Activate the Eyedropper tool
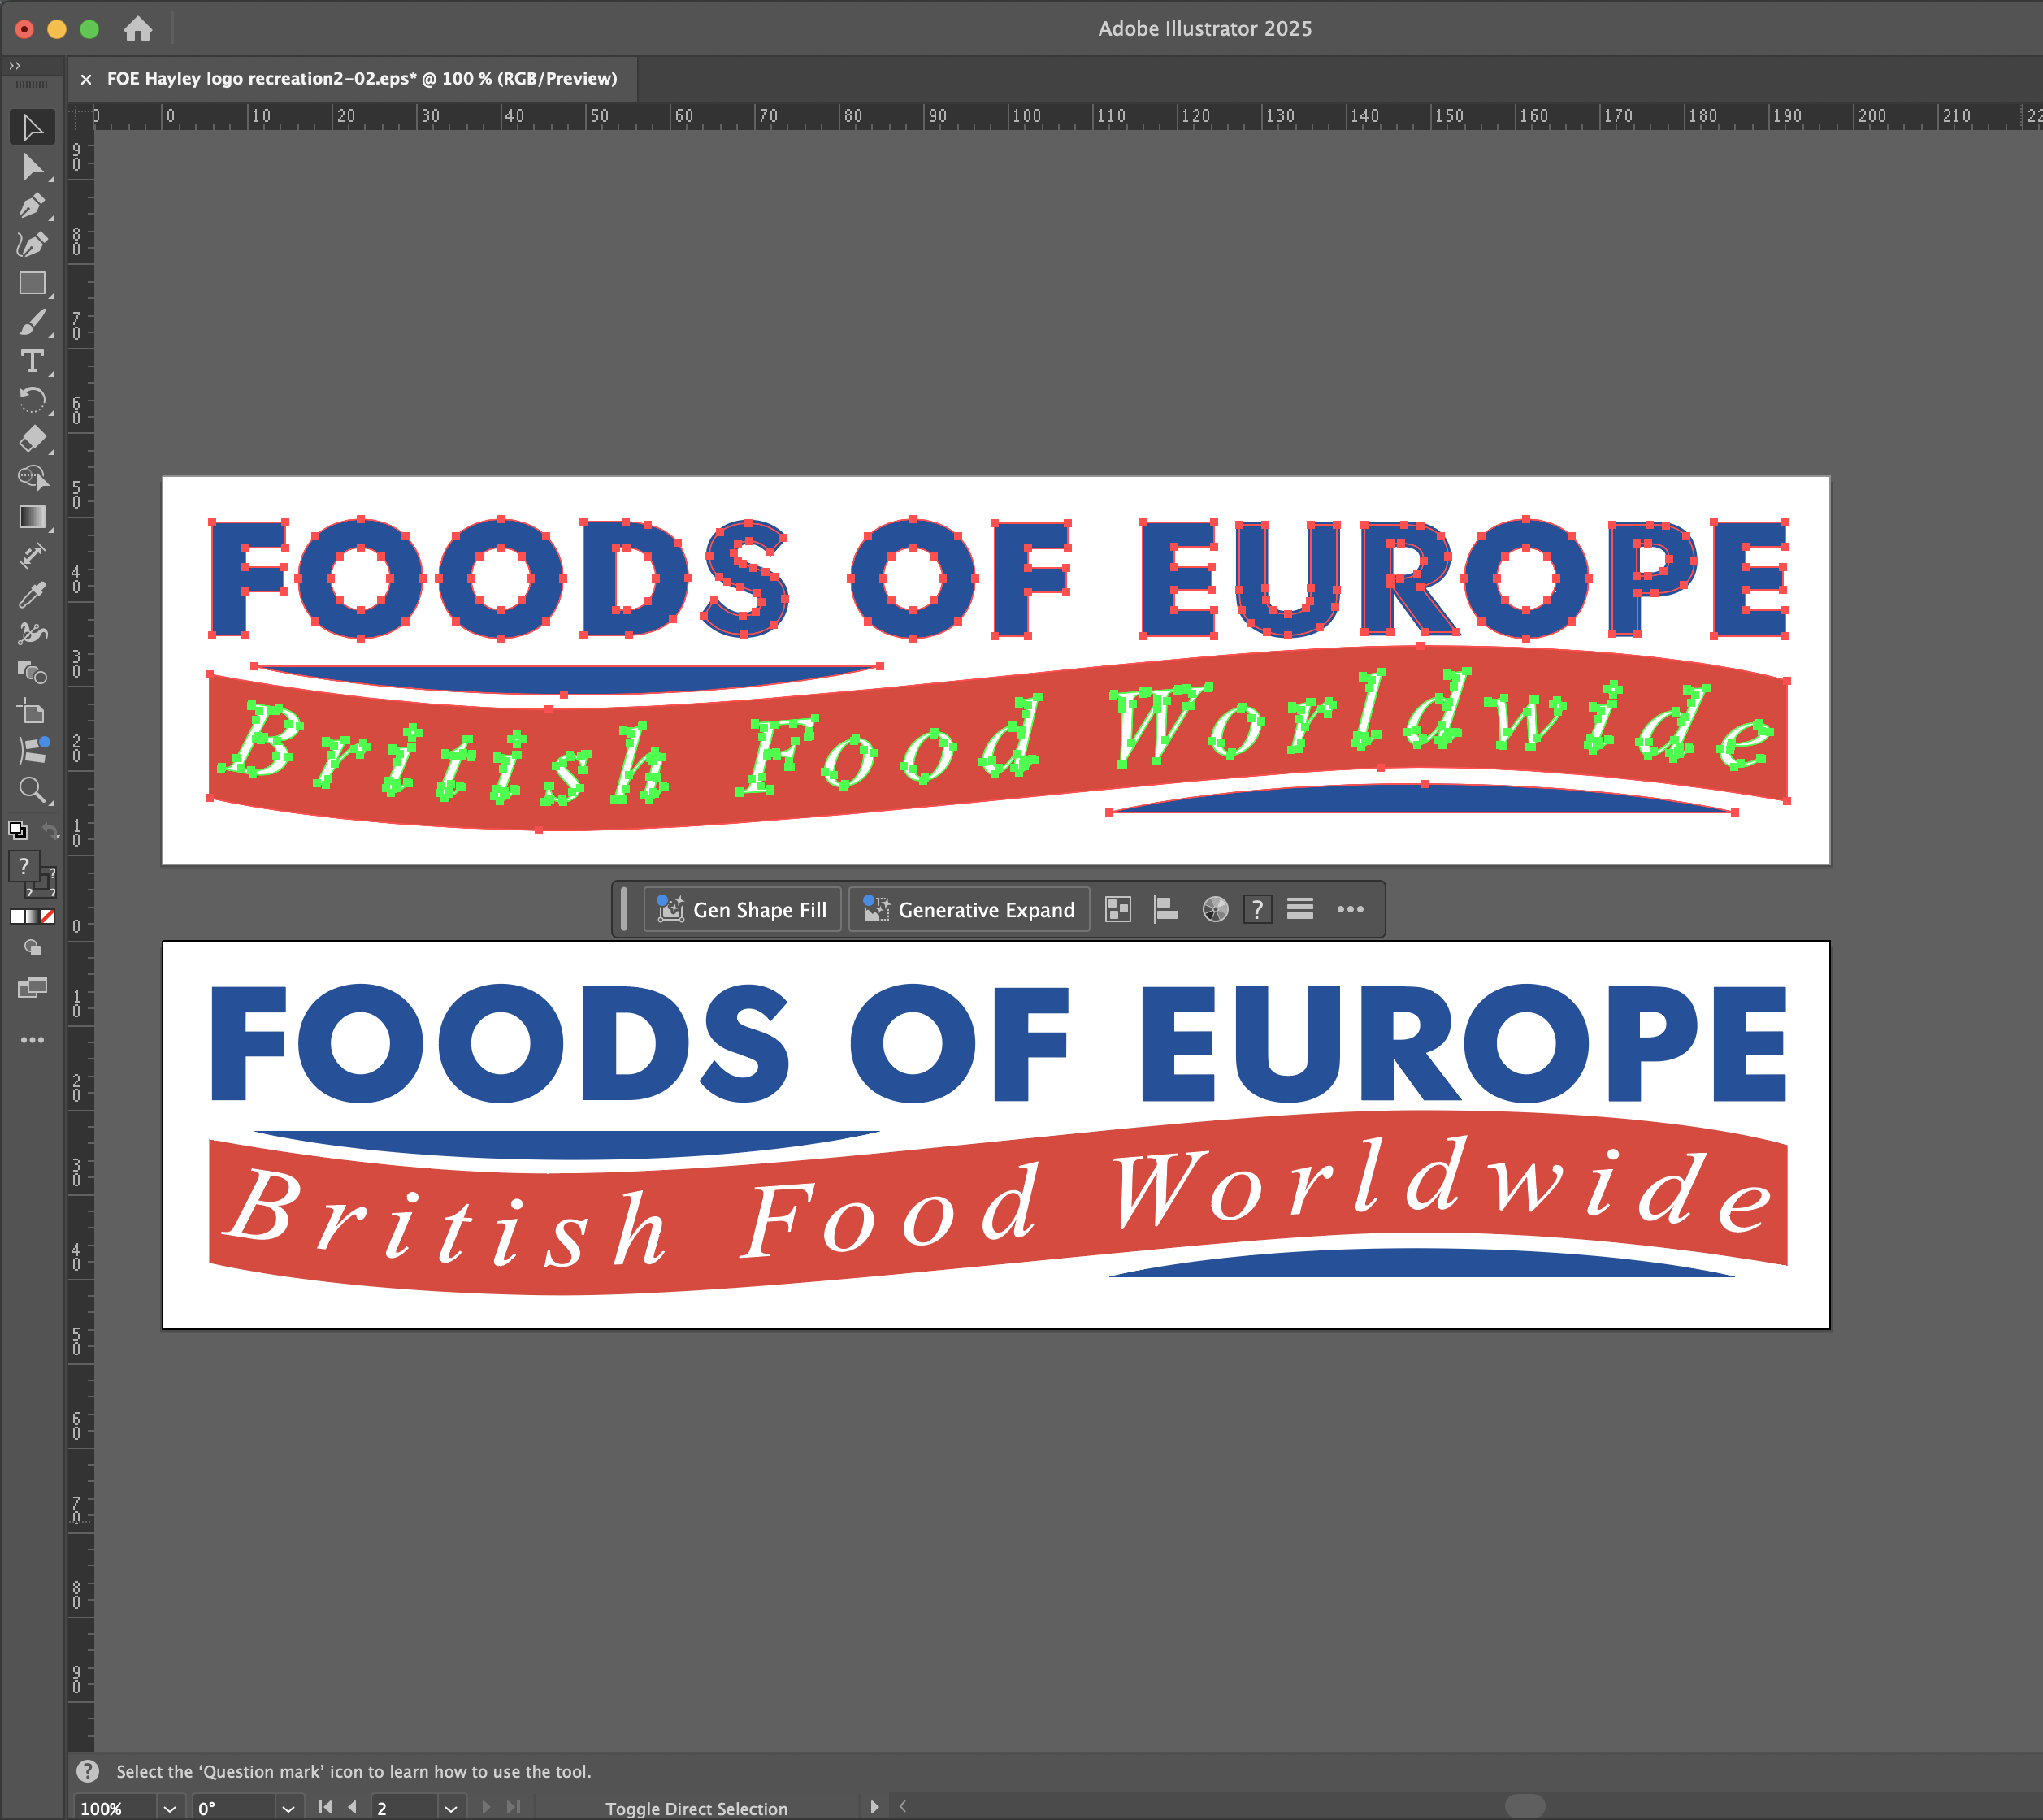Viewport: 2043px width, 1820px height. tap(32, 595)
